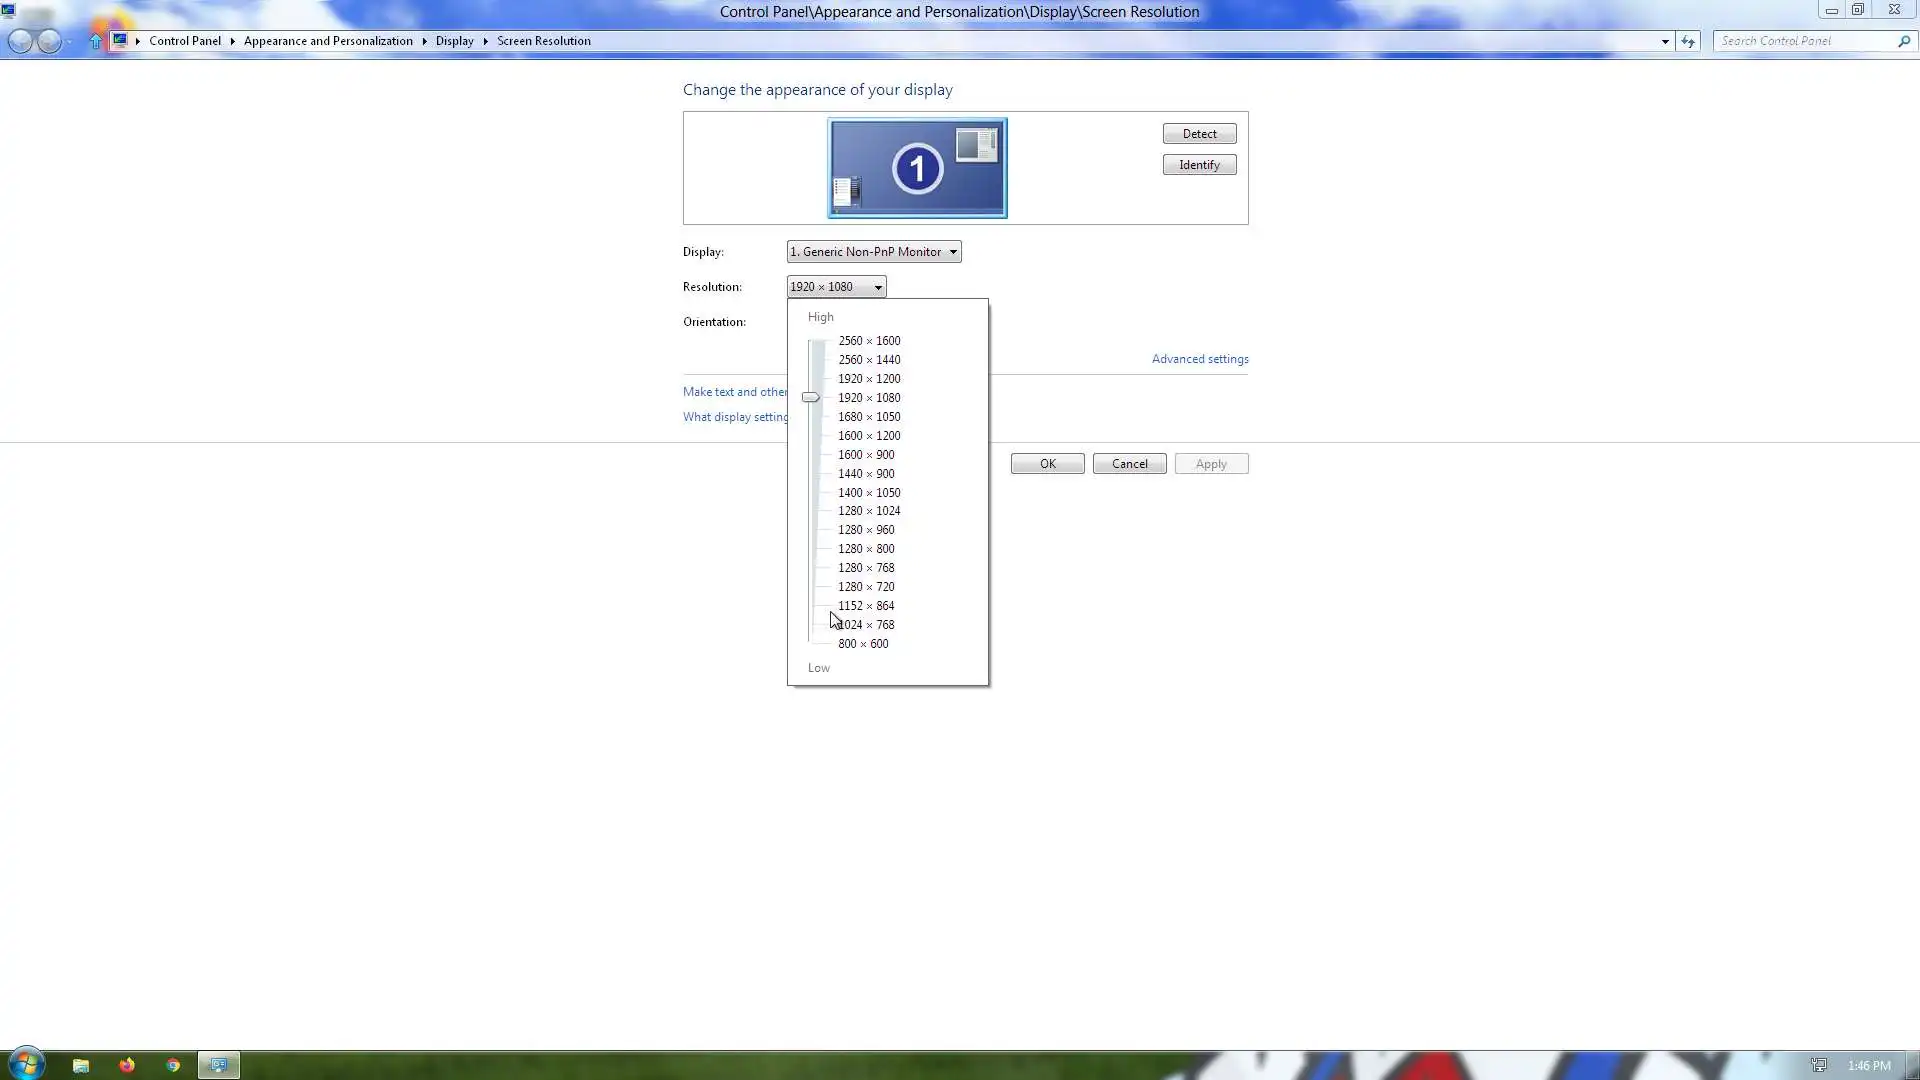Select monitor 1 display thumbnail
This screenshot has height=1080, width=1920.
(917, 168)
